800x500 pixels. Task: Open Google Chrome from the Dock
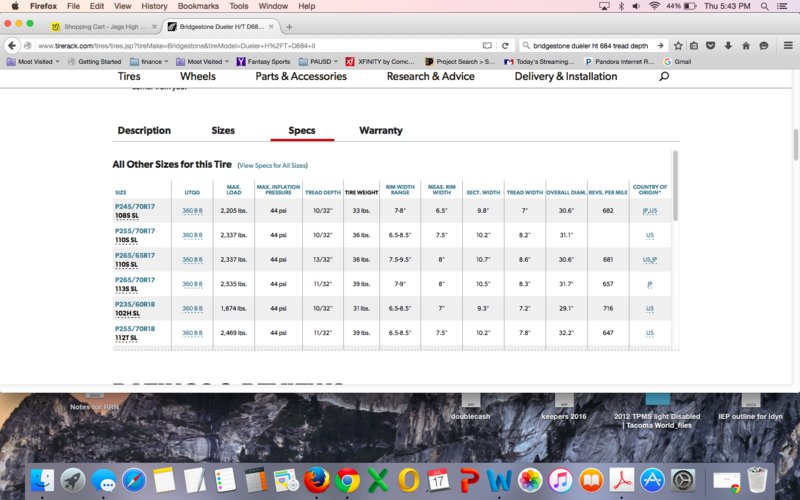pos(347,480)
